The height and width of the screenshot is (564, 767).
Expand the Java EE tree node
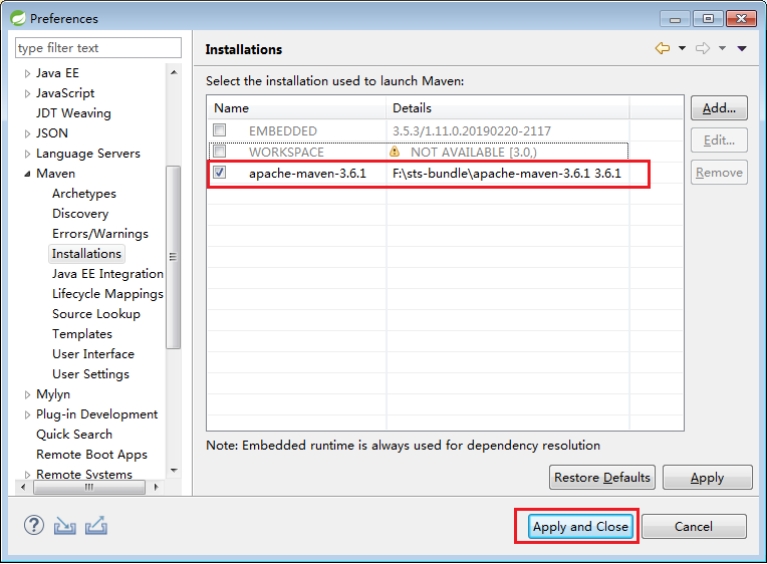point(27,74)
